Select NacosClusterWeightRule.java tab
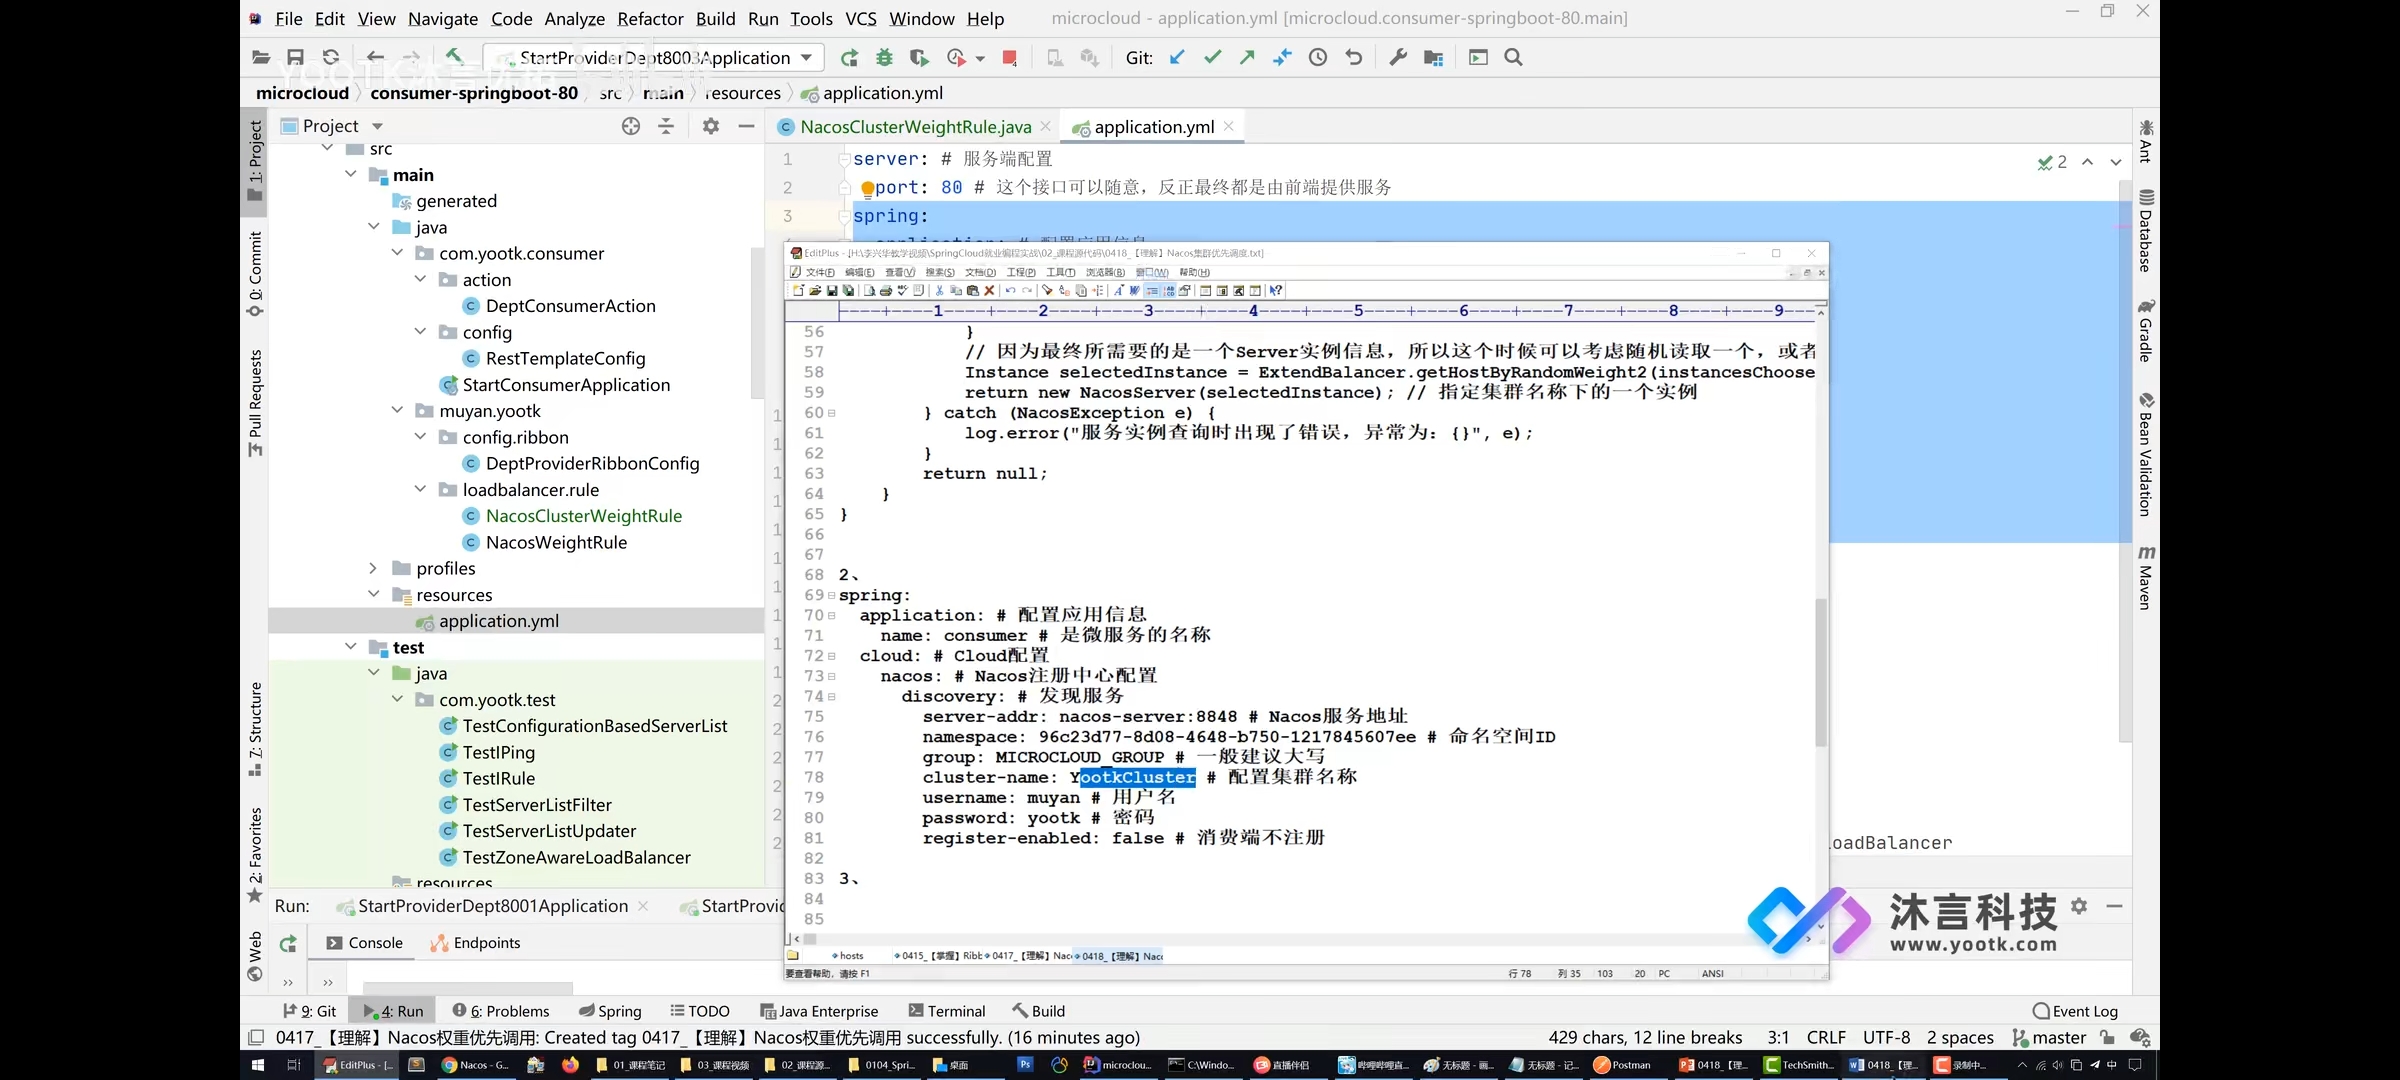2400x1080 pixels. [x=914, y=125]
